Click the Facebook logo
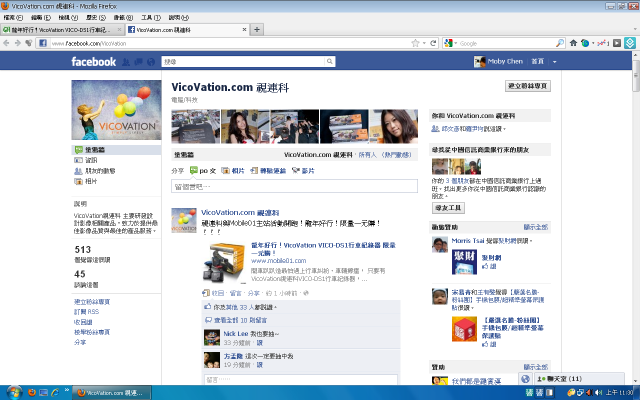 coord(93,62)
